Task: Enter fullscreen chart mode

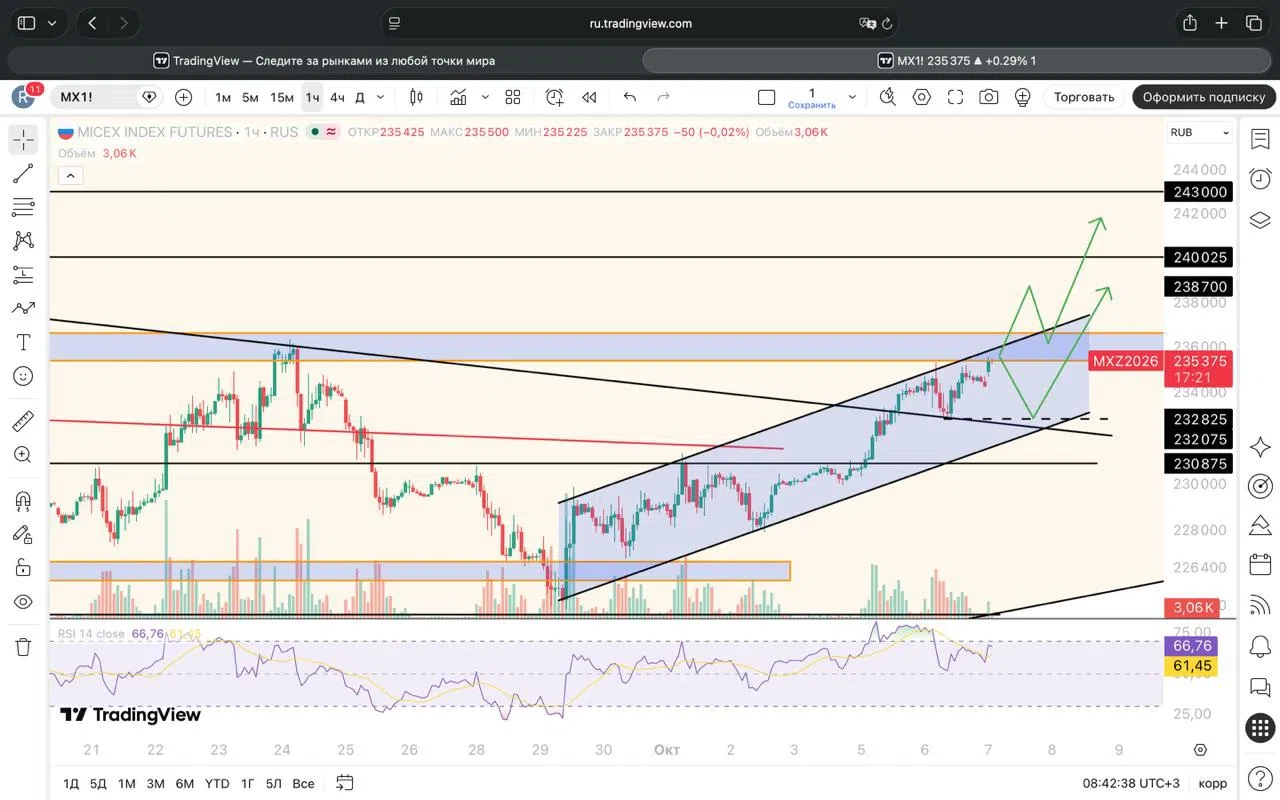Action: coord(955,97)
